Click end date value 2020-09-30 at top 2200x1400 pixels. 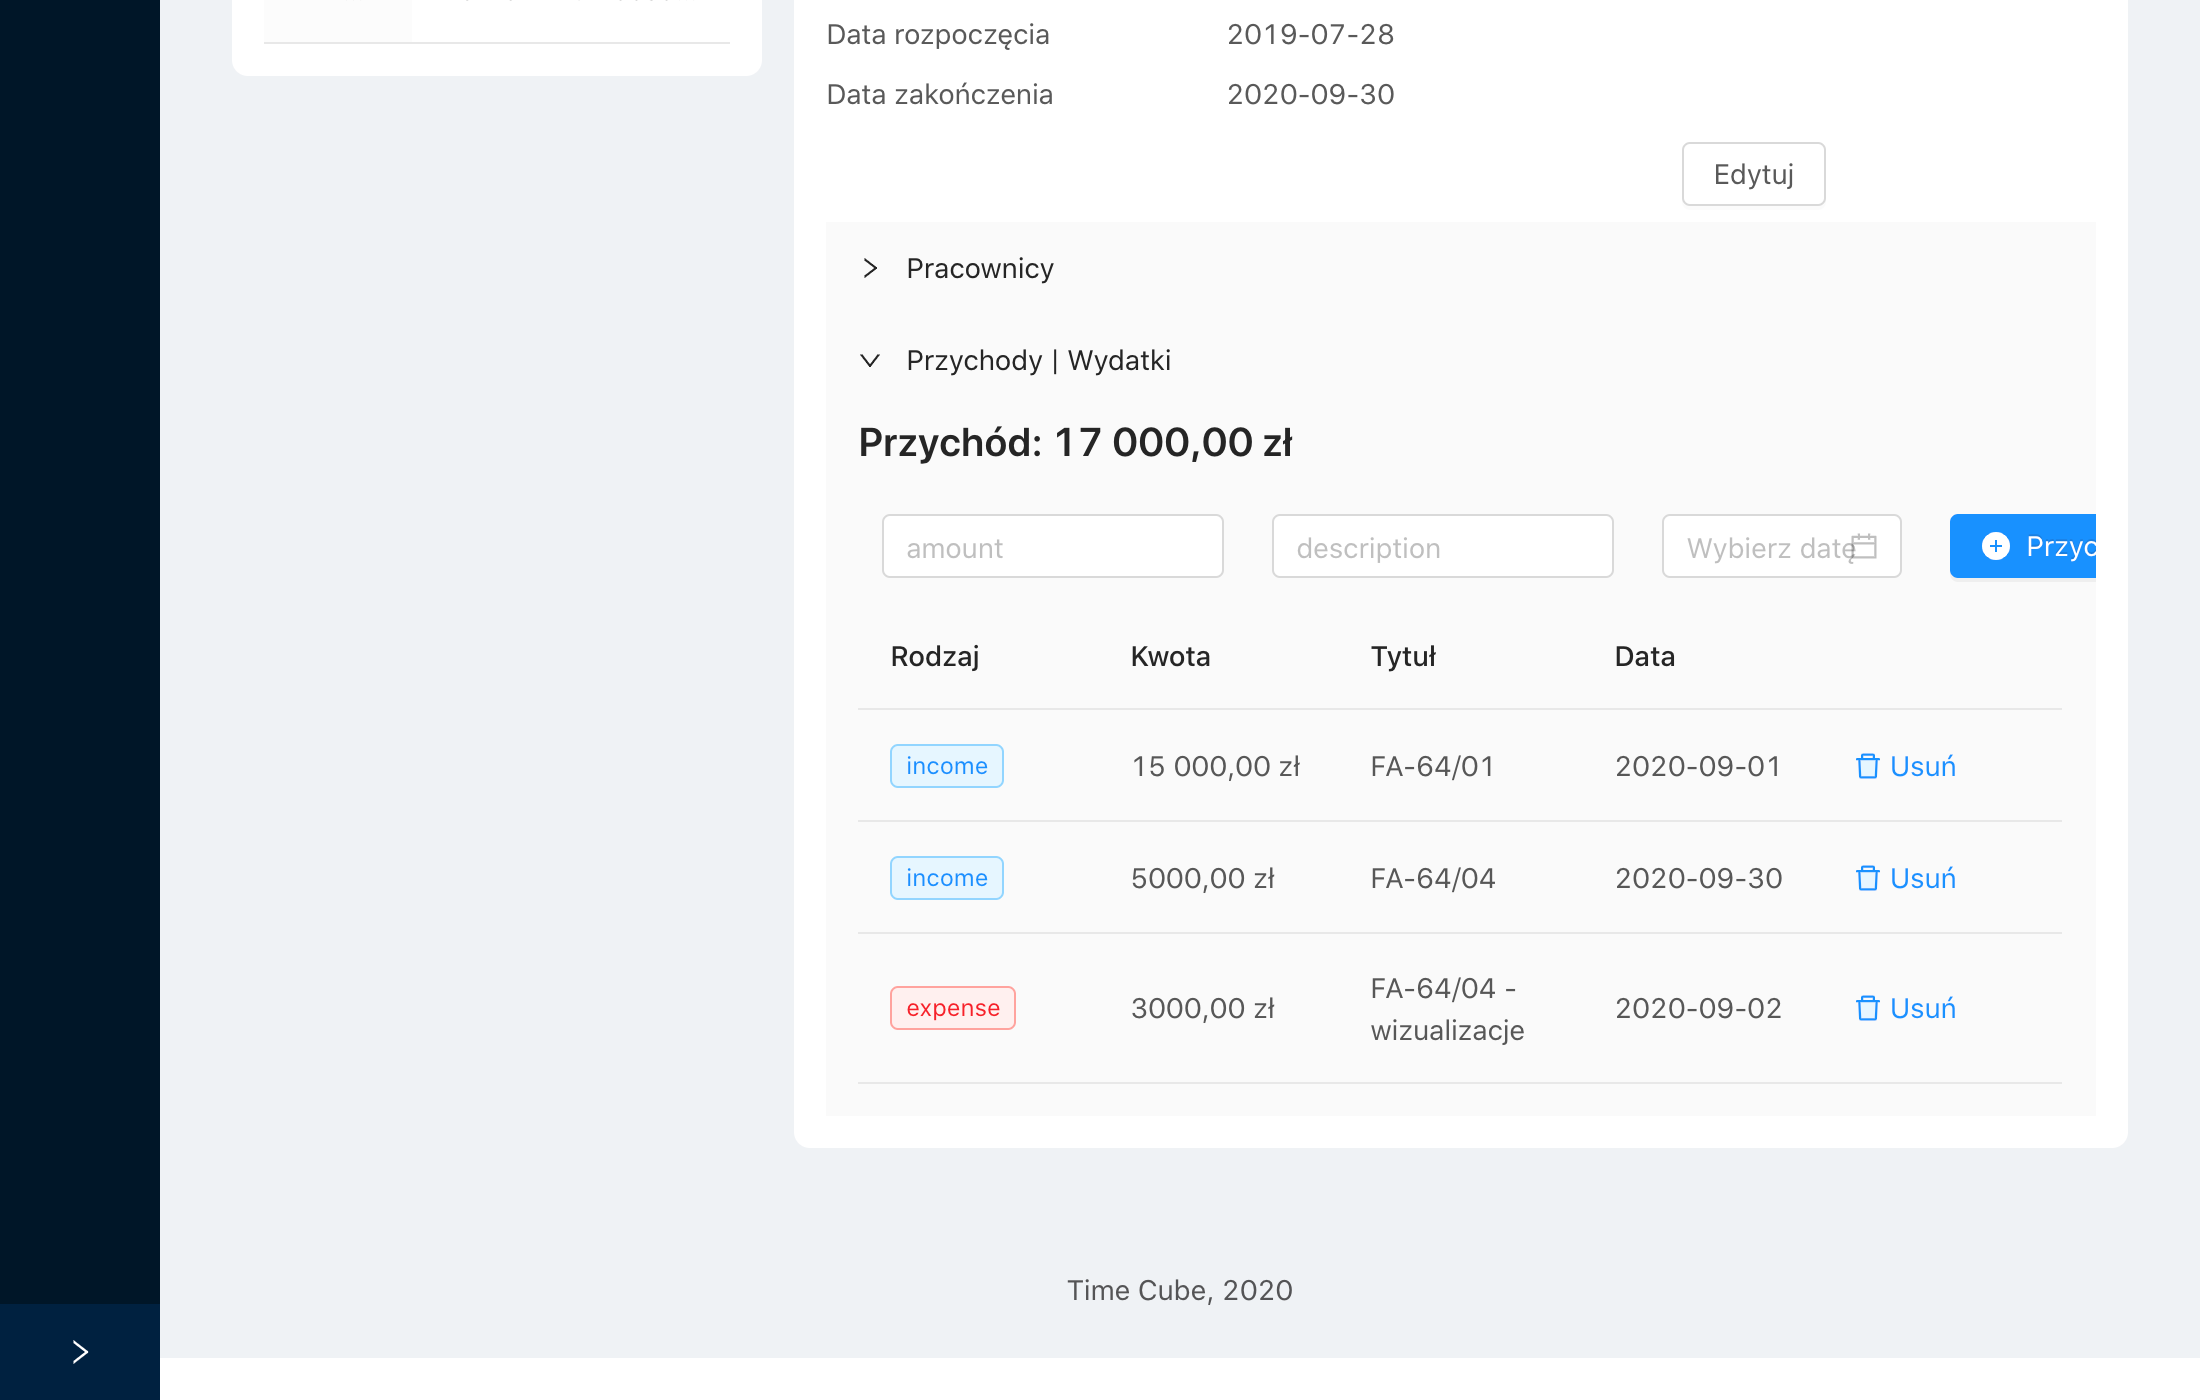1310,94
